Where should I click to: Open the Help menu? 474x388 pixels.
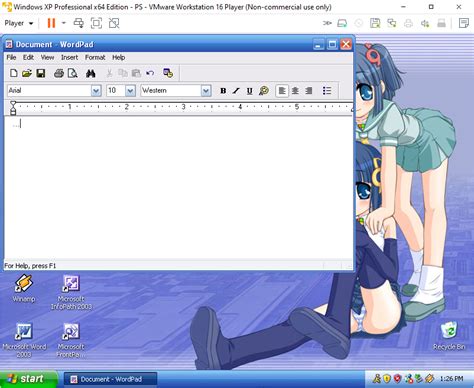[x=118, y=57]
